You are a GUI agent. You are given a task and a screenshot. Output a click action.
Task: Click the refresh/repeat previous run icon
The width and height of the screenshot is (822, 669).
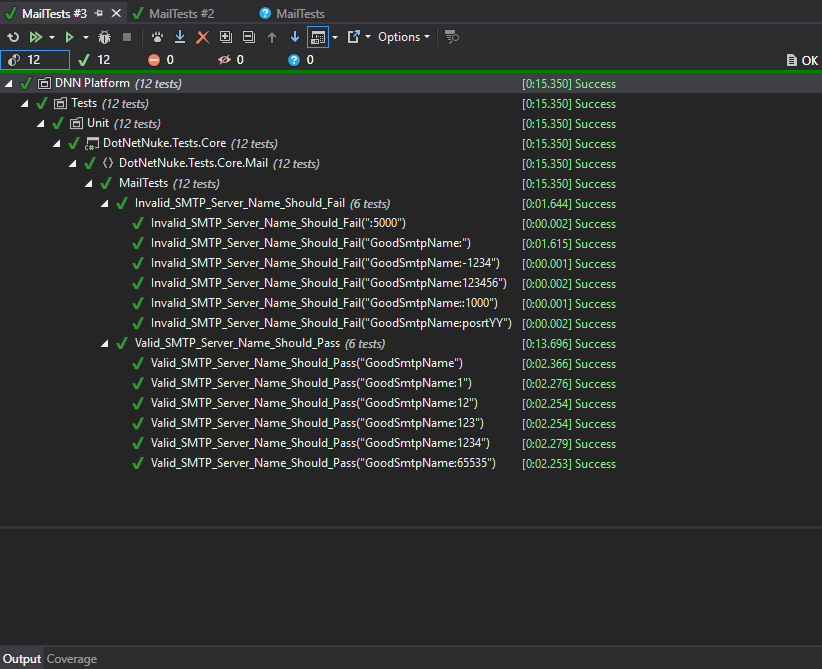(13, 37)
